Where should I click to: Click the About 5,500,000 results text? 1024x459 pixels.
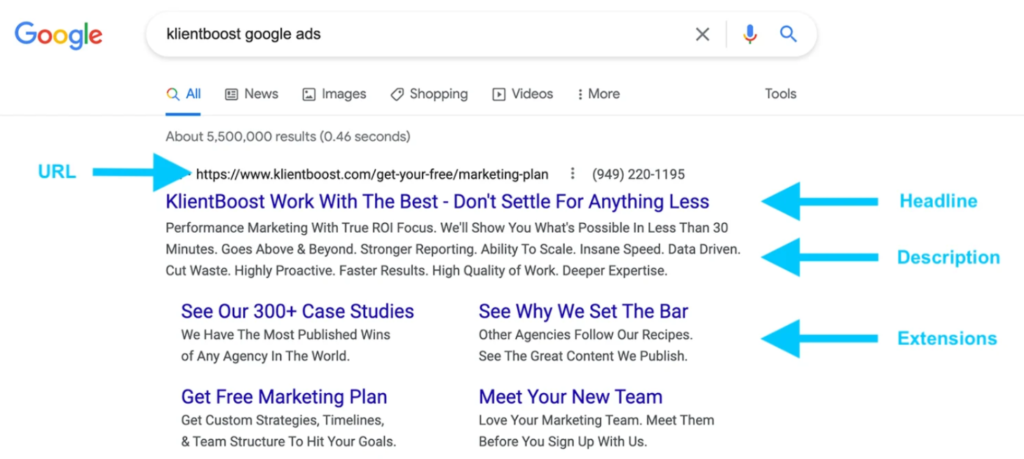[x=288, y=136]
